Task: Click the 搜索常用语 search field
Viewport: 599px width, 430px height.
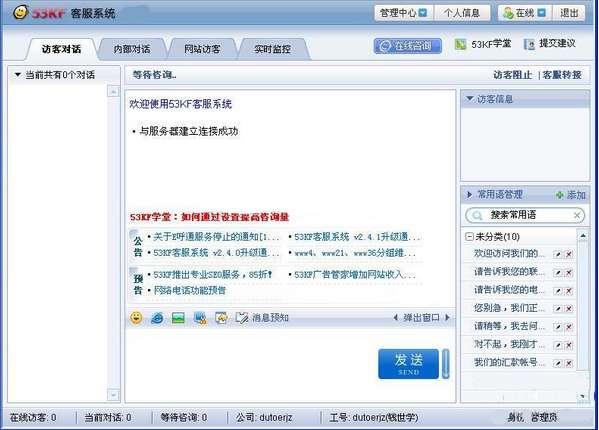Action: 525,215
